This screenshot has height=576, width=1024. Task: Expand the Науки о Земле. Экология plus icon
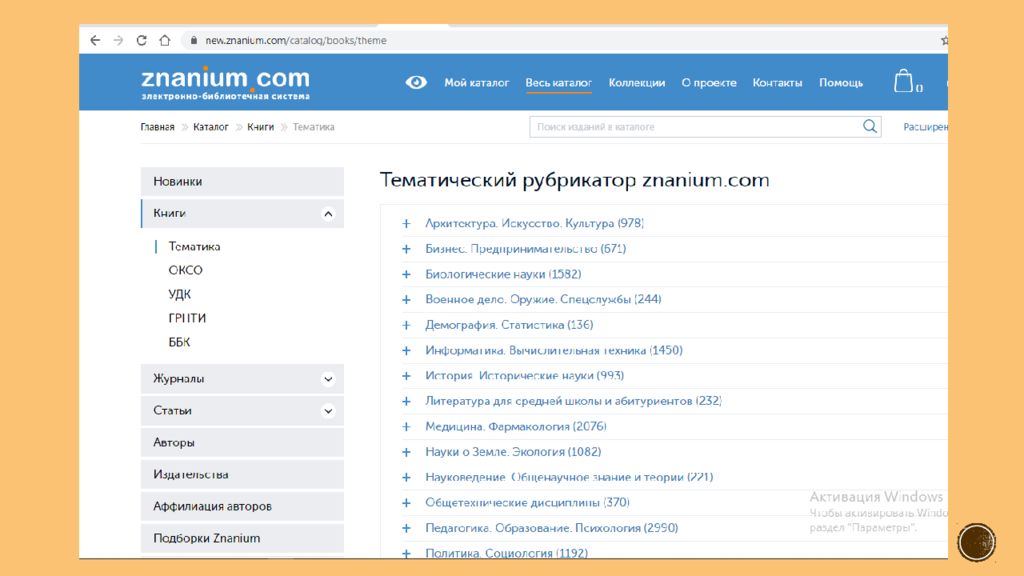click(x=406, y=452)
